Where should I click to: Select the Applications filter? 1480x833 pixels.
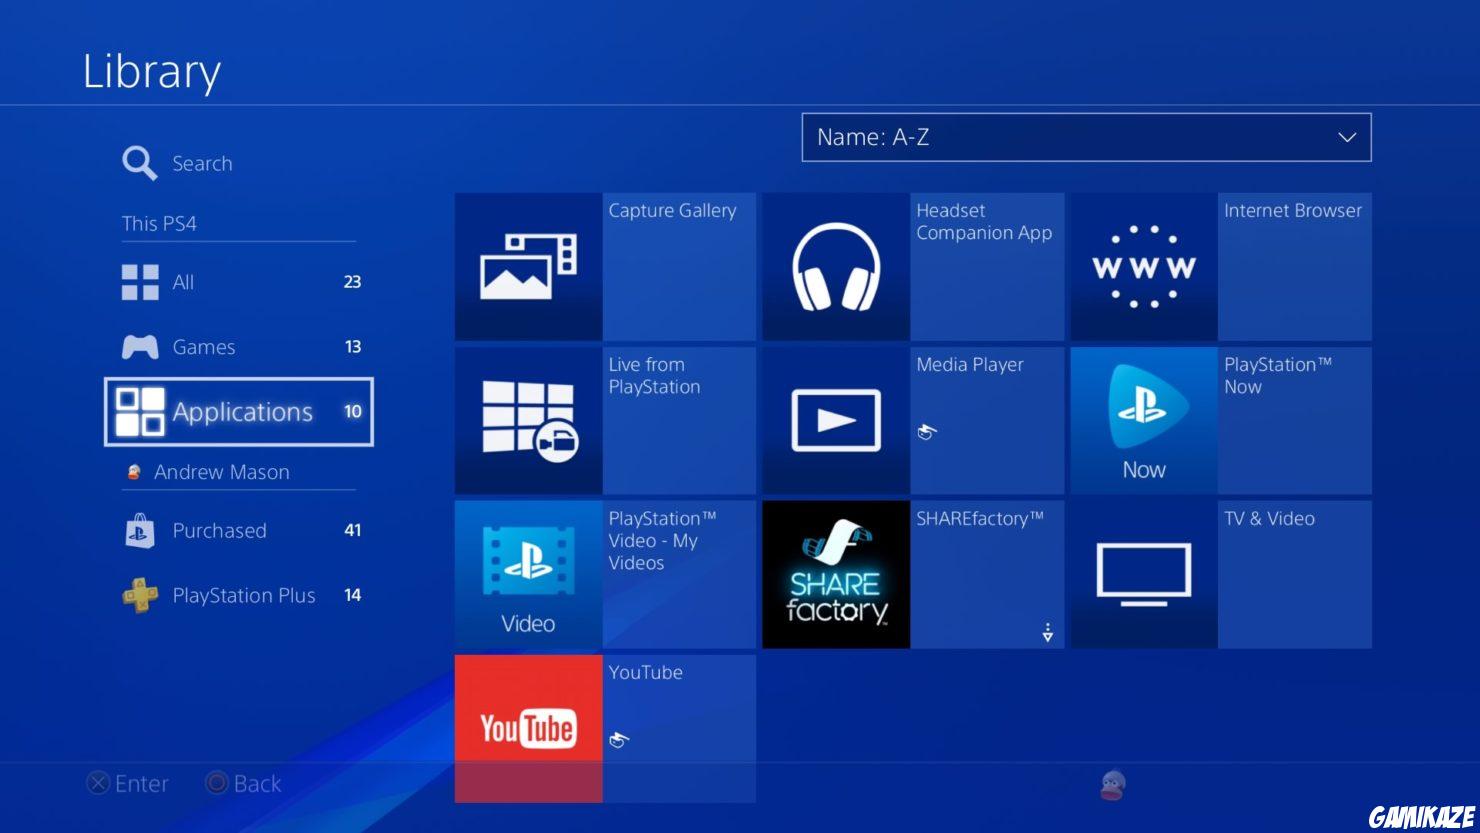click(x=242, y=411)
